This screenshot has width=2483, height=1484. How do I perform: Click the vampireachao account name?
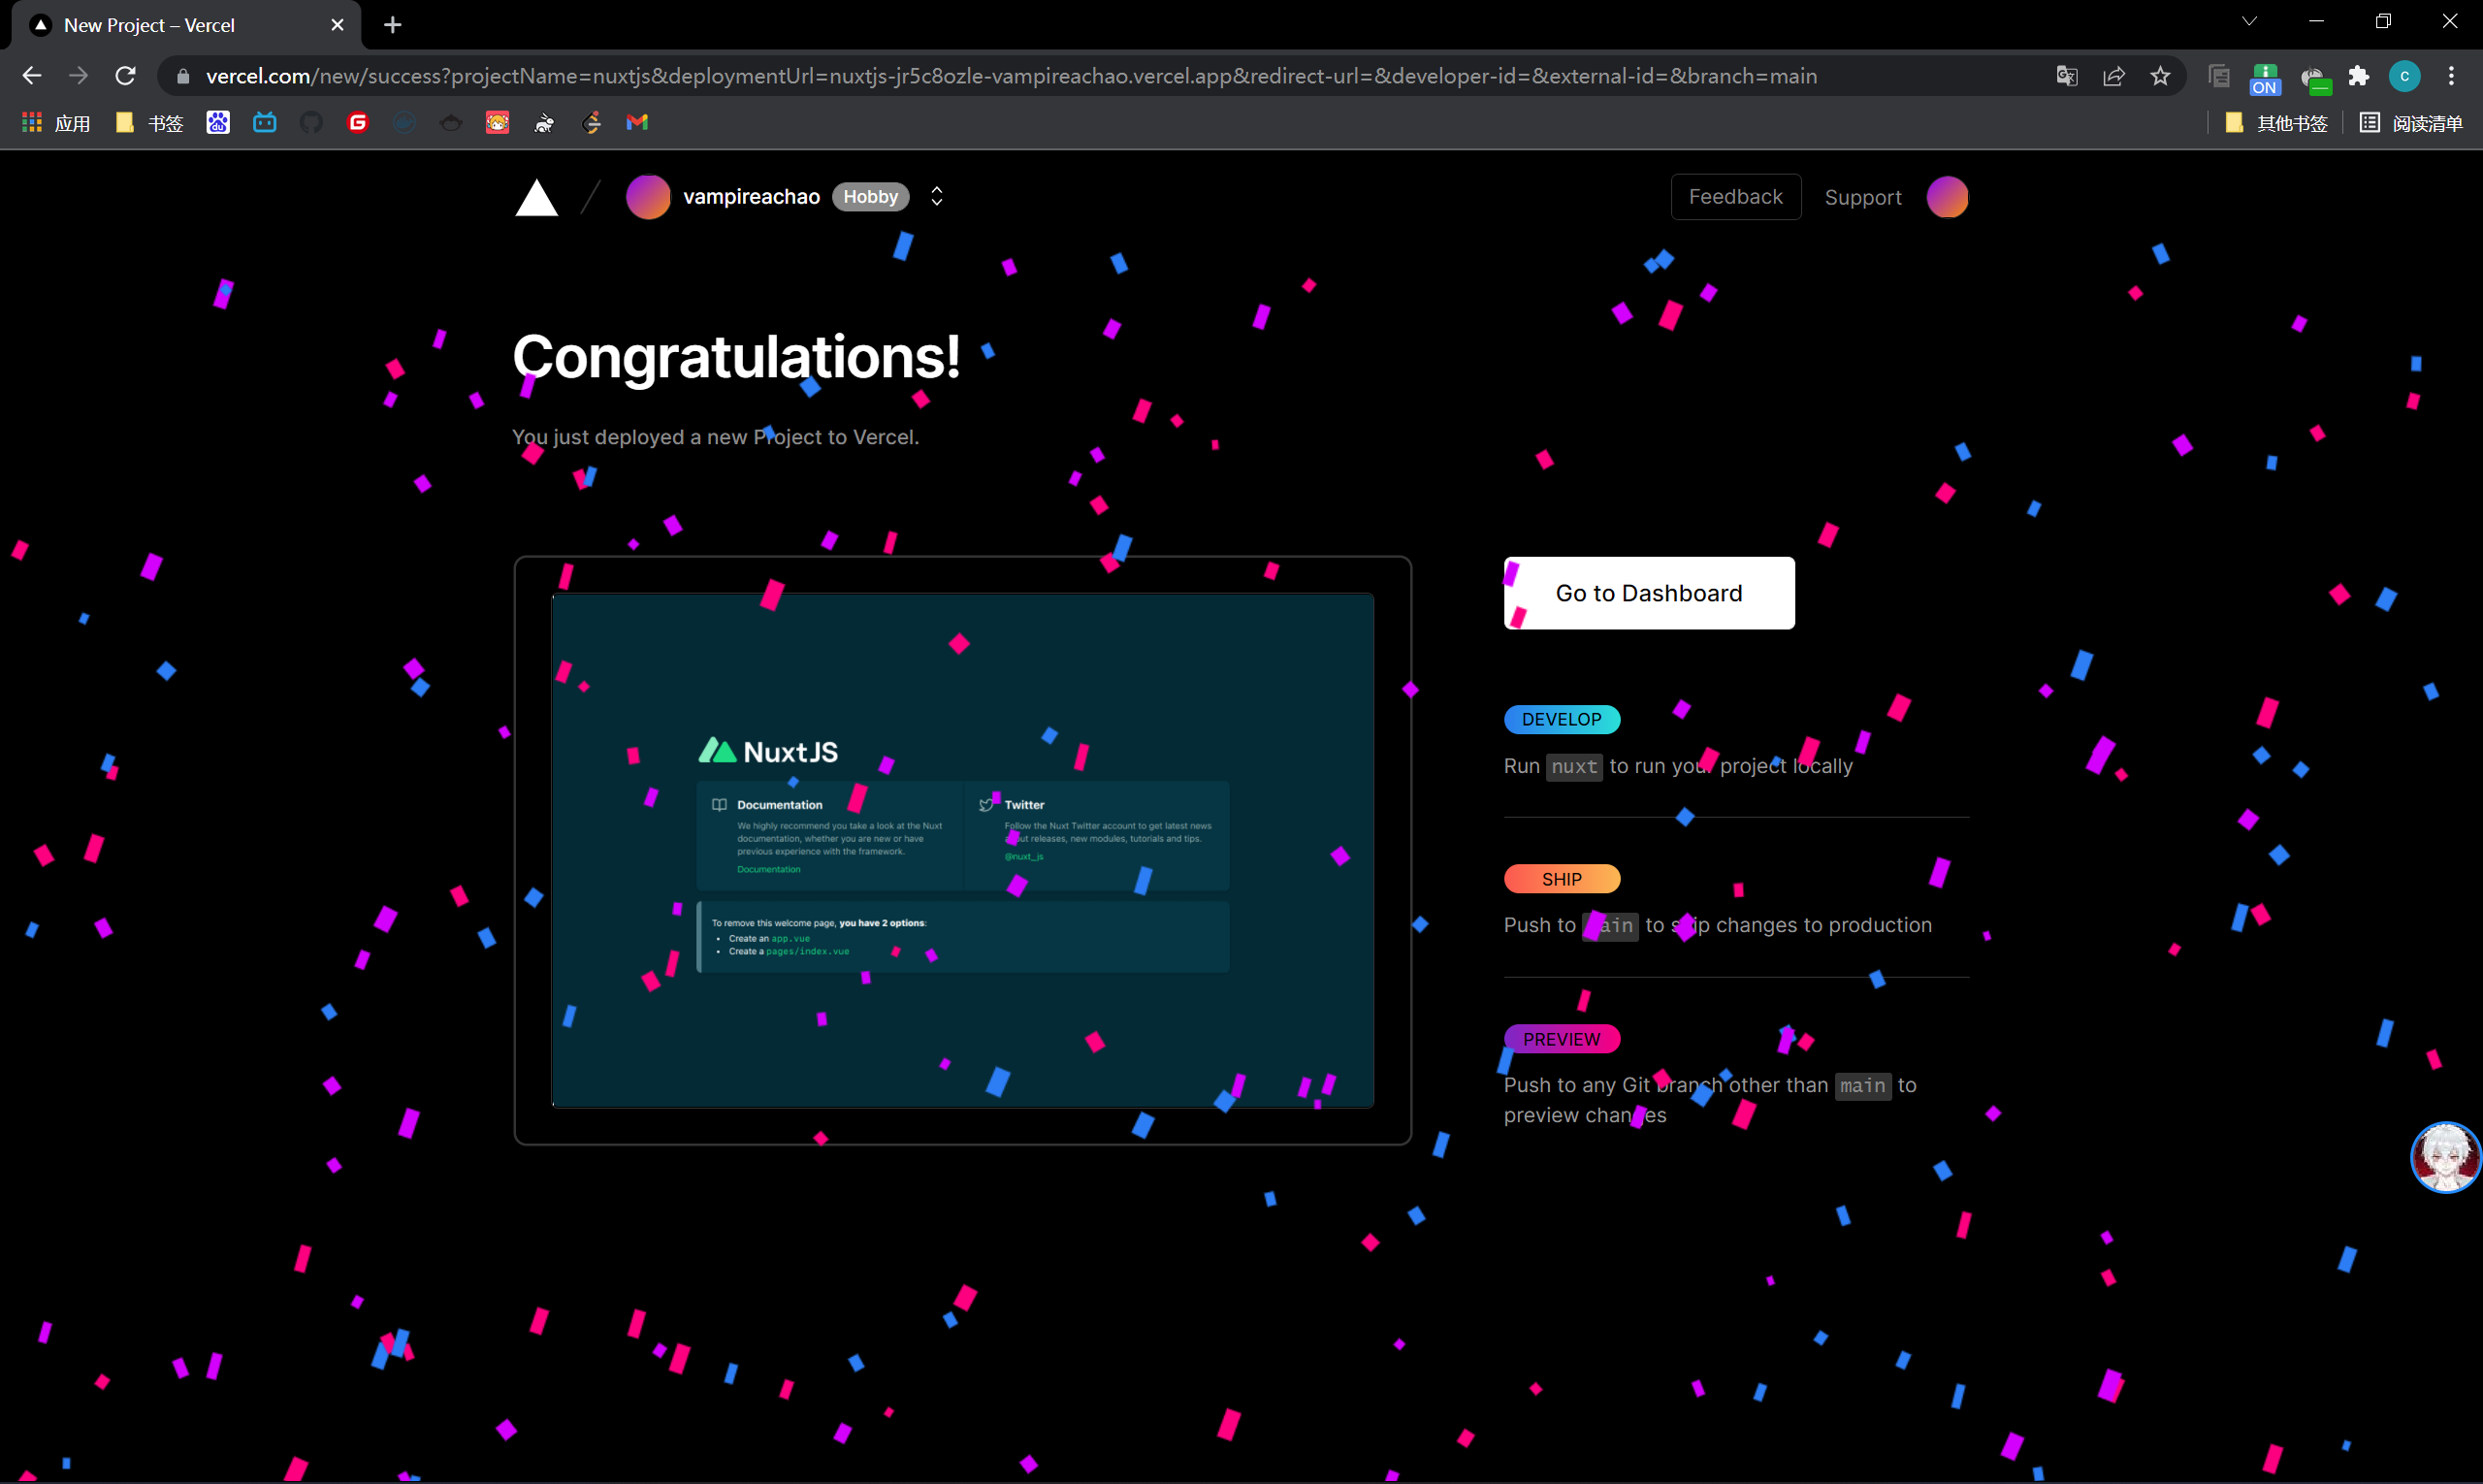click(751, 197)
